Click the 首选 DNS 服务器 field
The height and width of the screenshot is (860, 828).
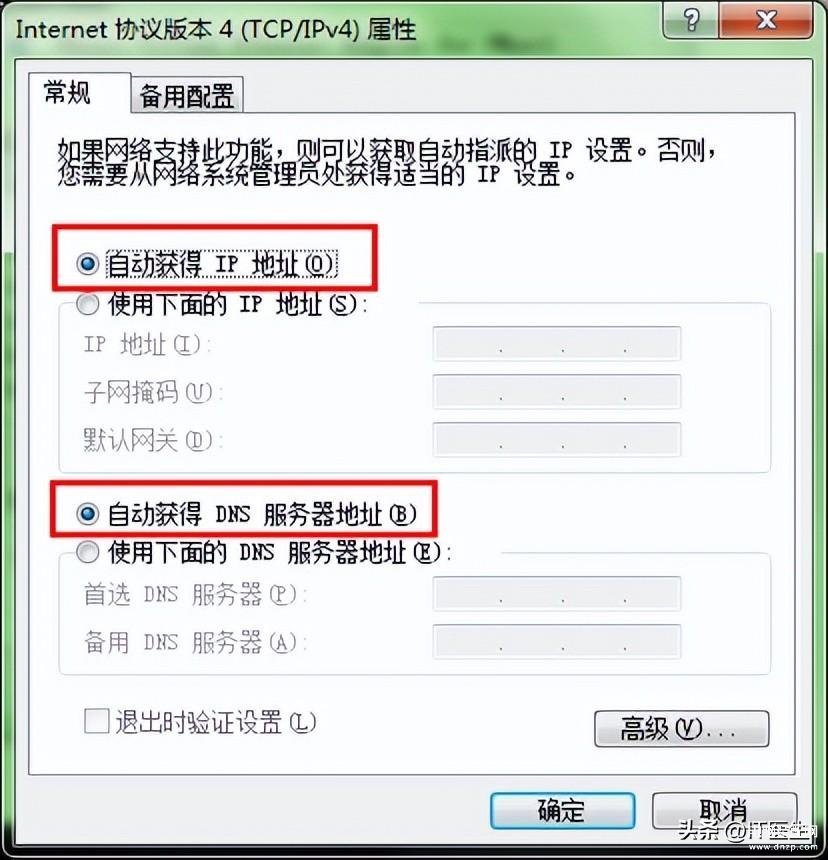(x=557, y=594)
